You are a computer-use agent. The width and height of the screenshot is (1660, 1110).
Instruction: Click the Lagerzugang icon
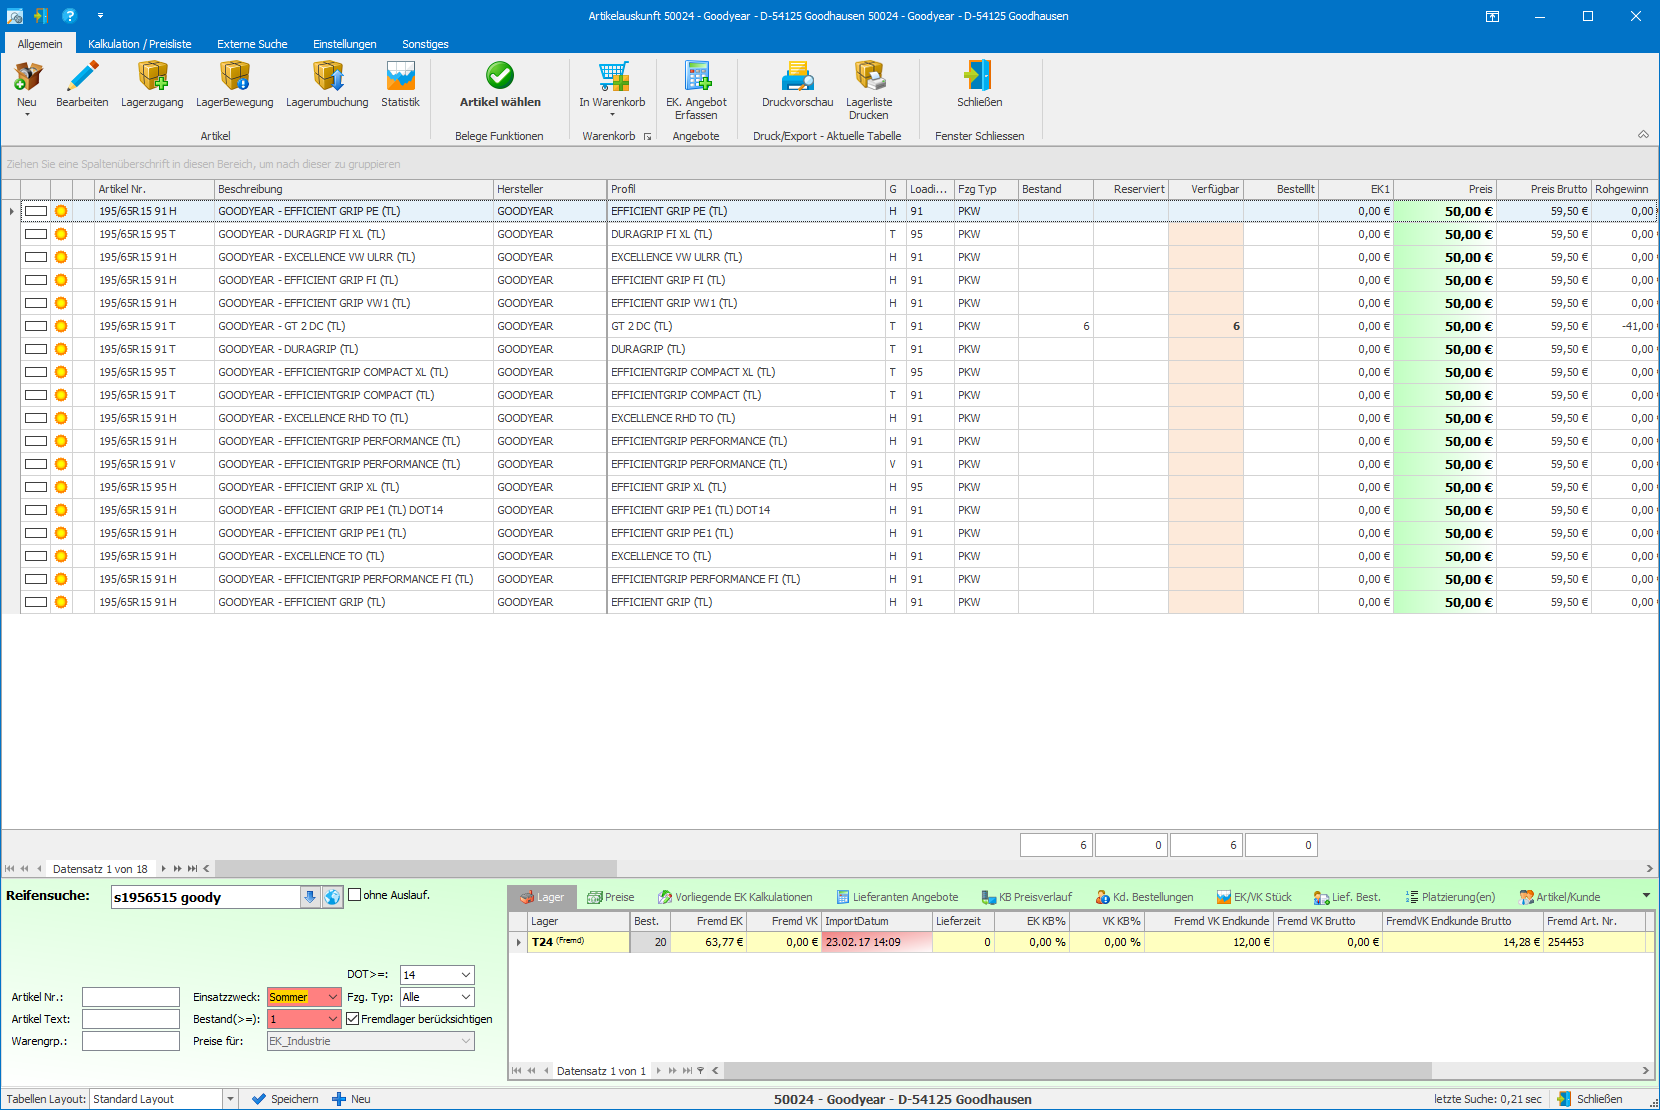tap(152, 76)
